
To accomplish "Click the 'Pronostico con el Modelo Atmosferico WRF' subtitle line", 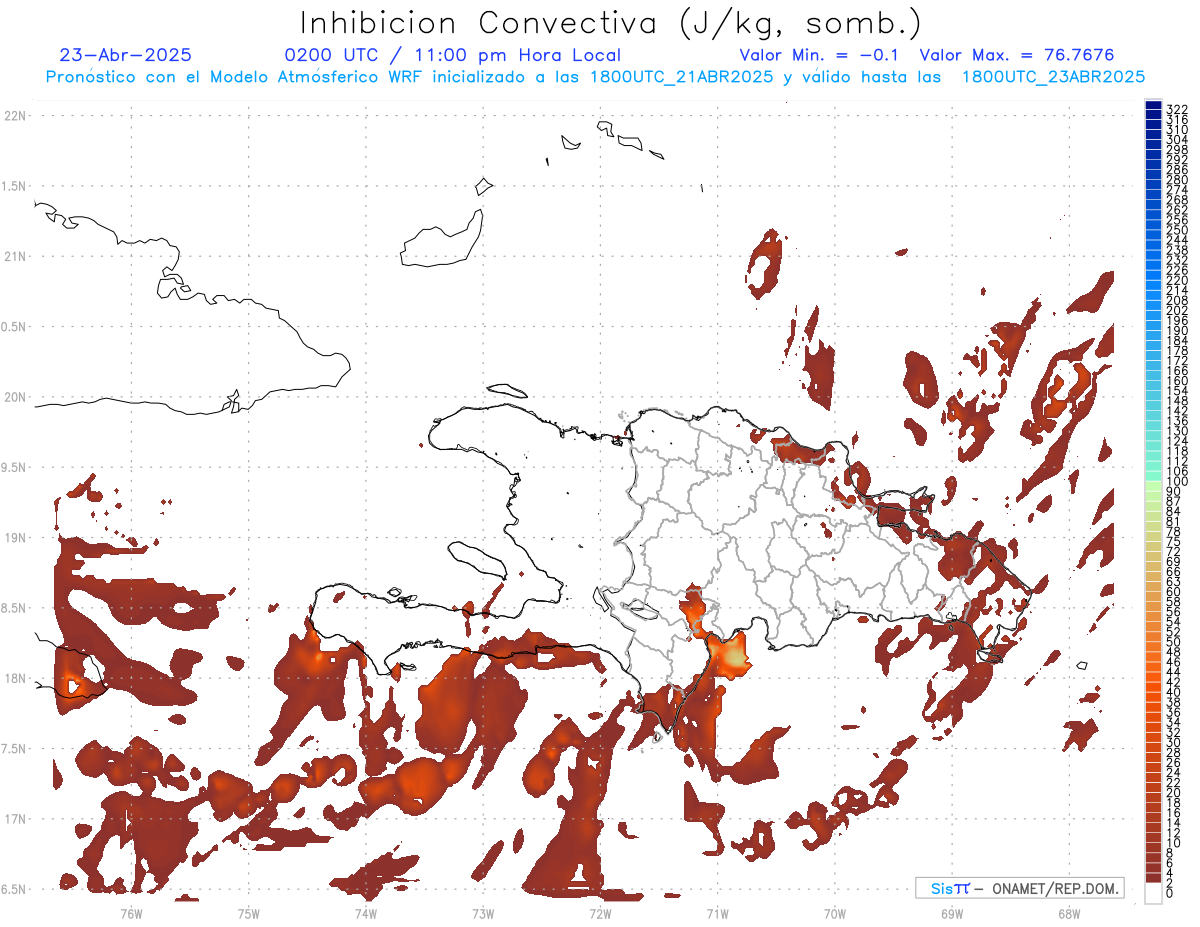I will (595, 77).
